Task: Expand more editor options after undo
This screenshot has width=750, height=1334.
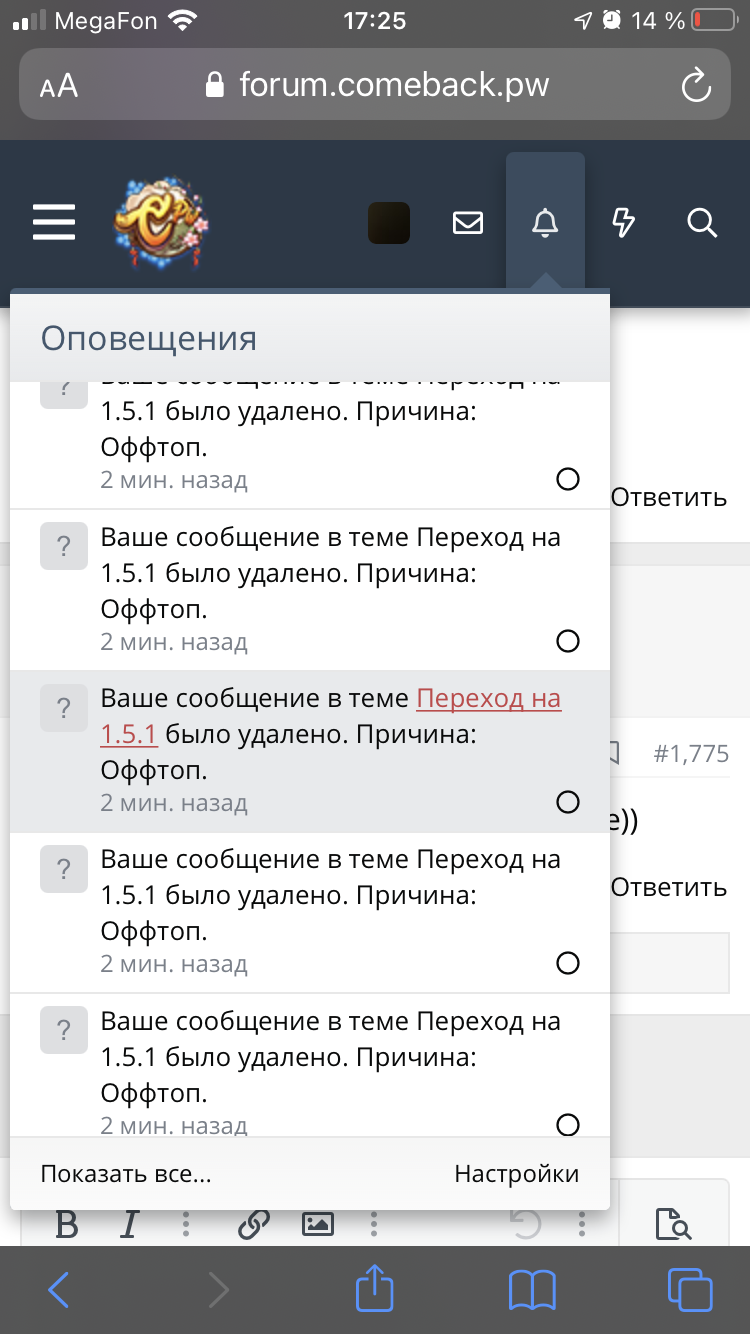Action: click(x=582, y=1223)
